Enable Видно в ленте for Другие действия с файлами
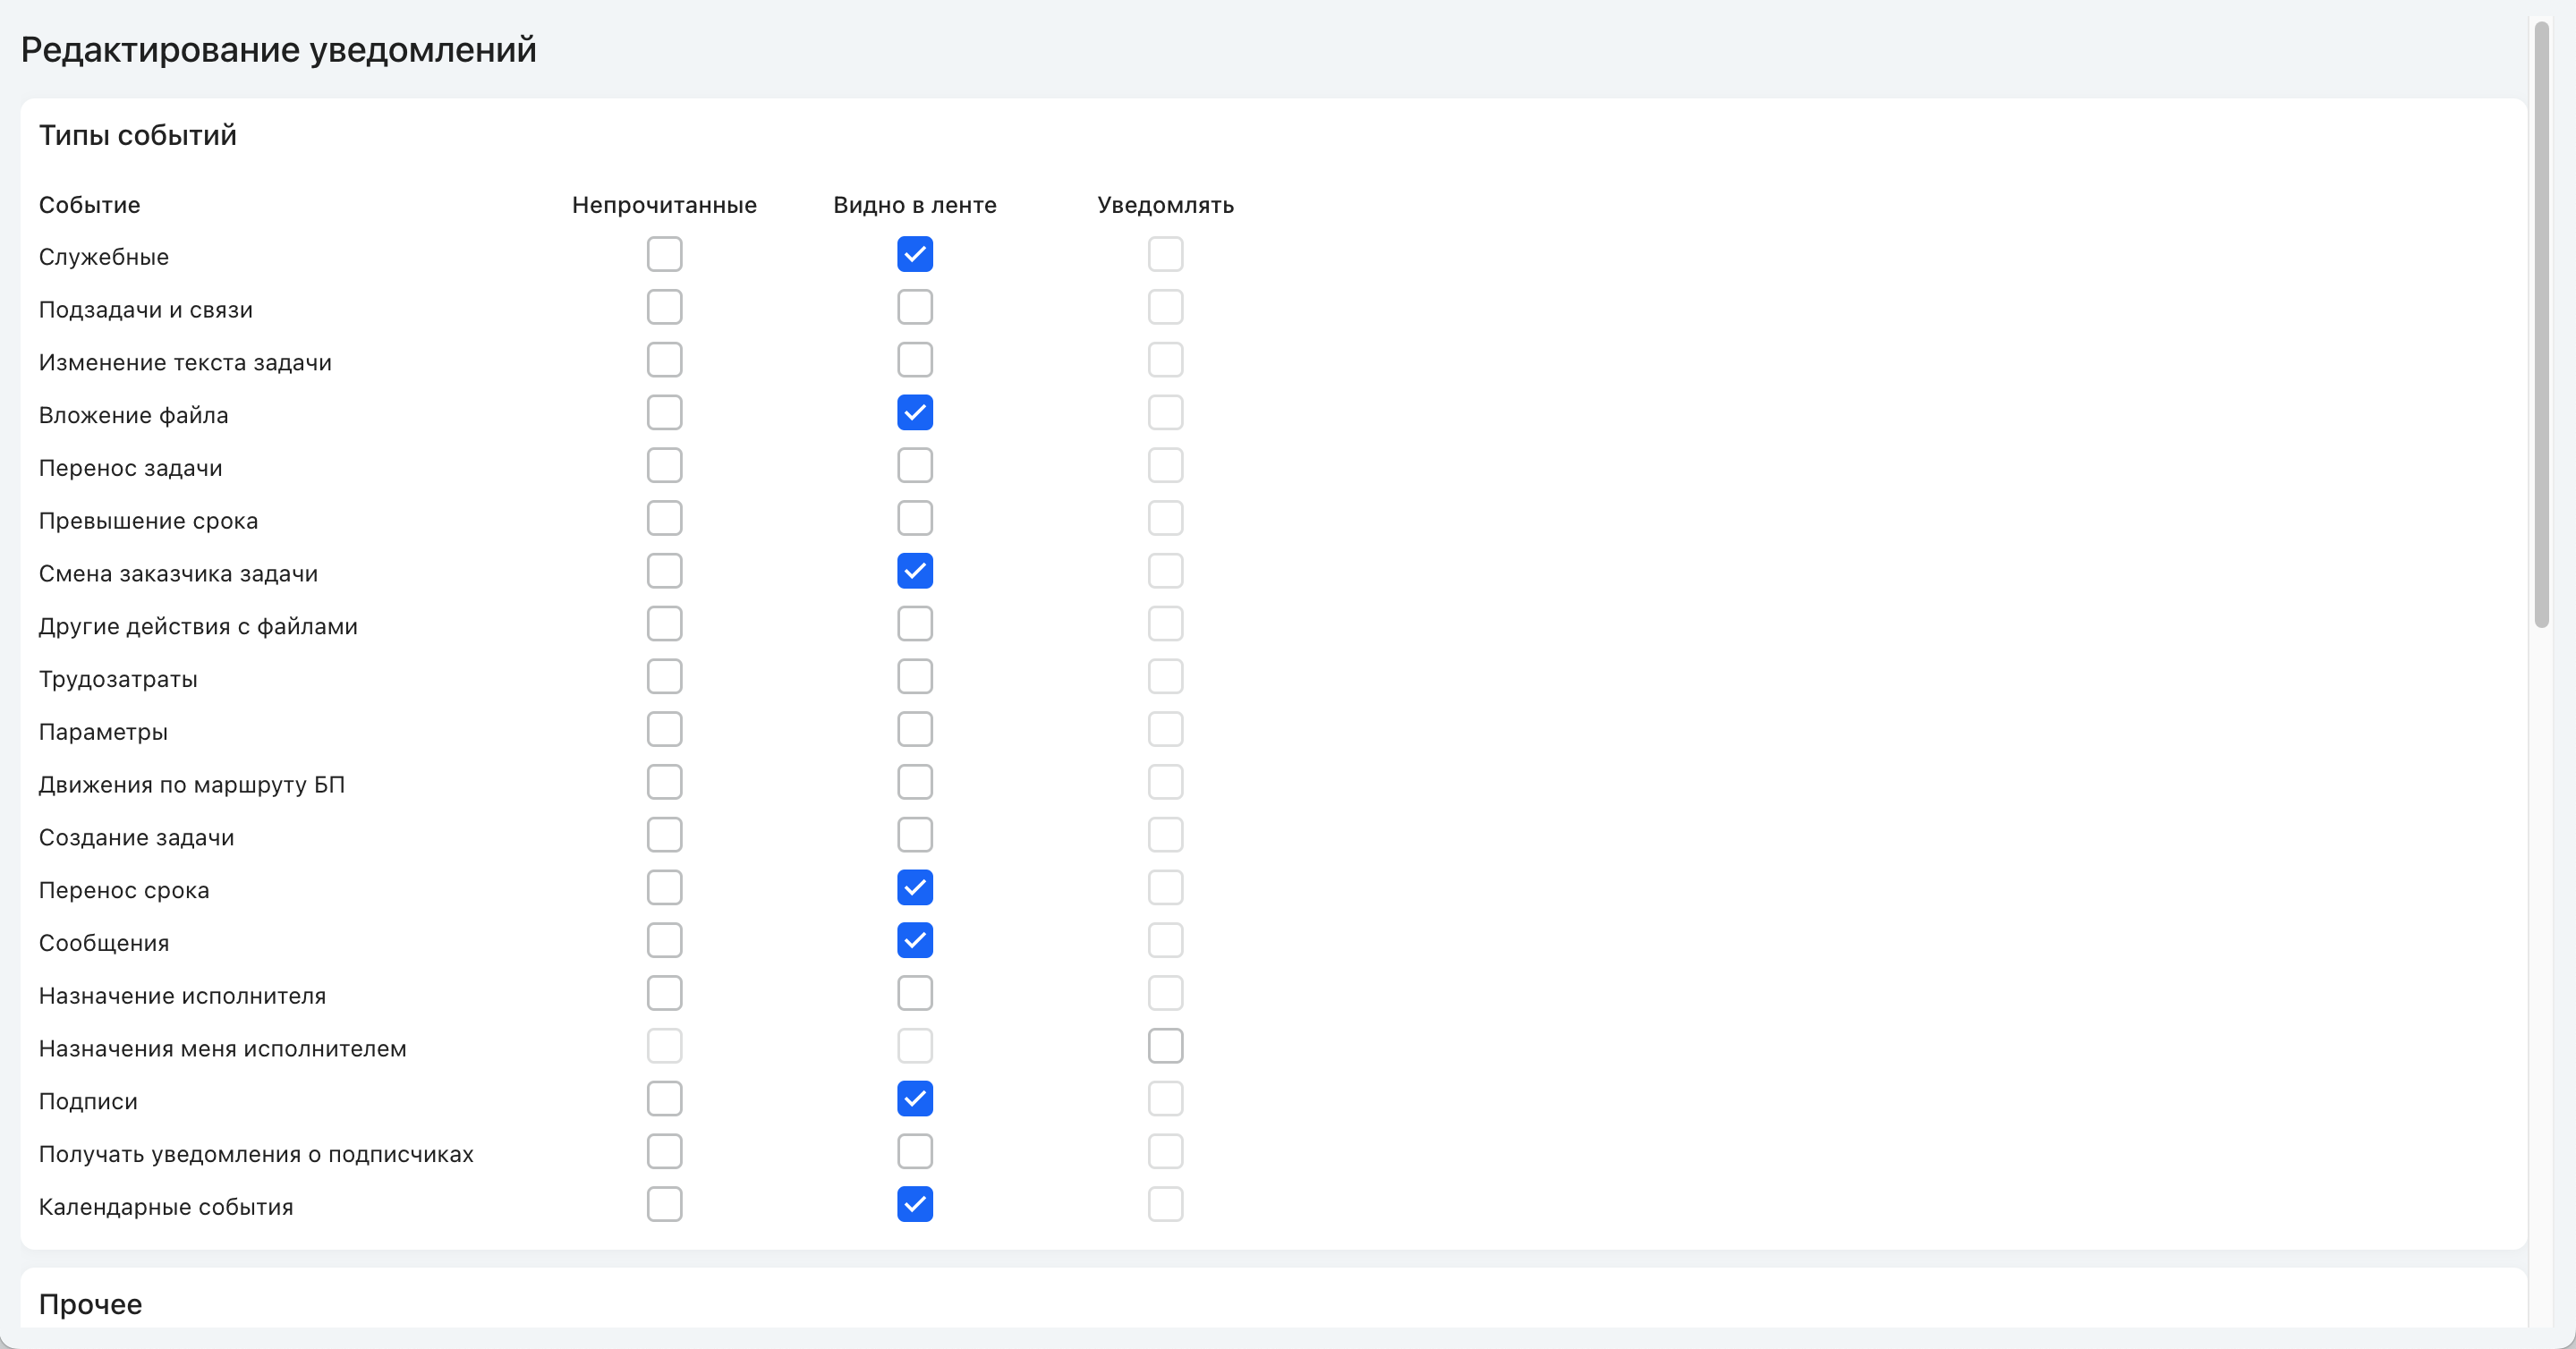 (x=915, y=624)
